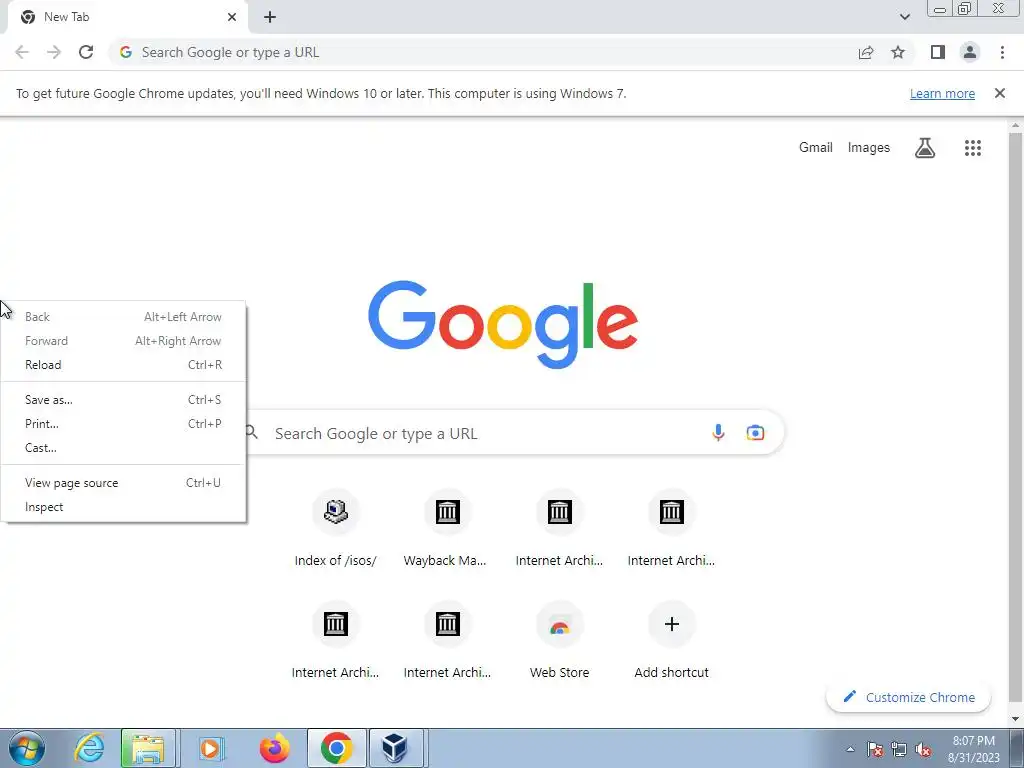Choose Cast... from context menu
This screenshot has height=768, width=1024.
pyautogui.click(x=123, y=448)
